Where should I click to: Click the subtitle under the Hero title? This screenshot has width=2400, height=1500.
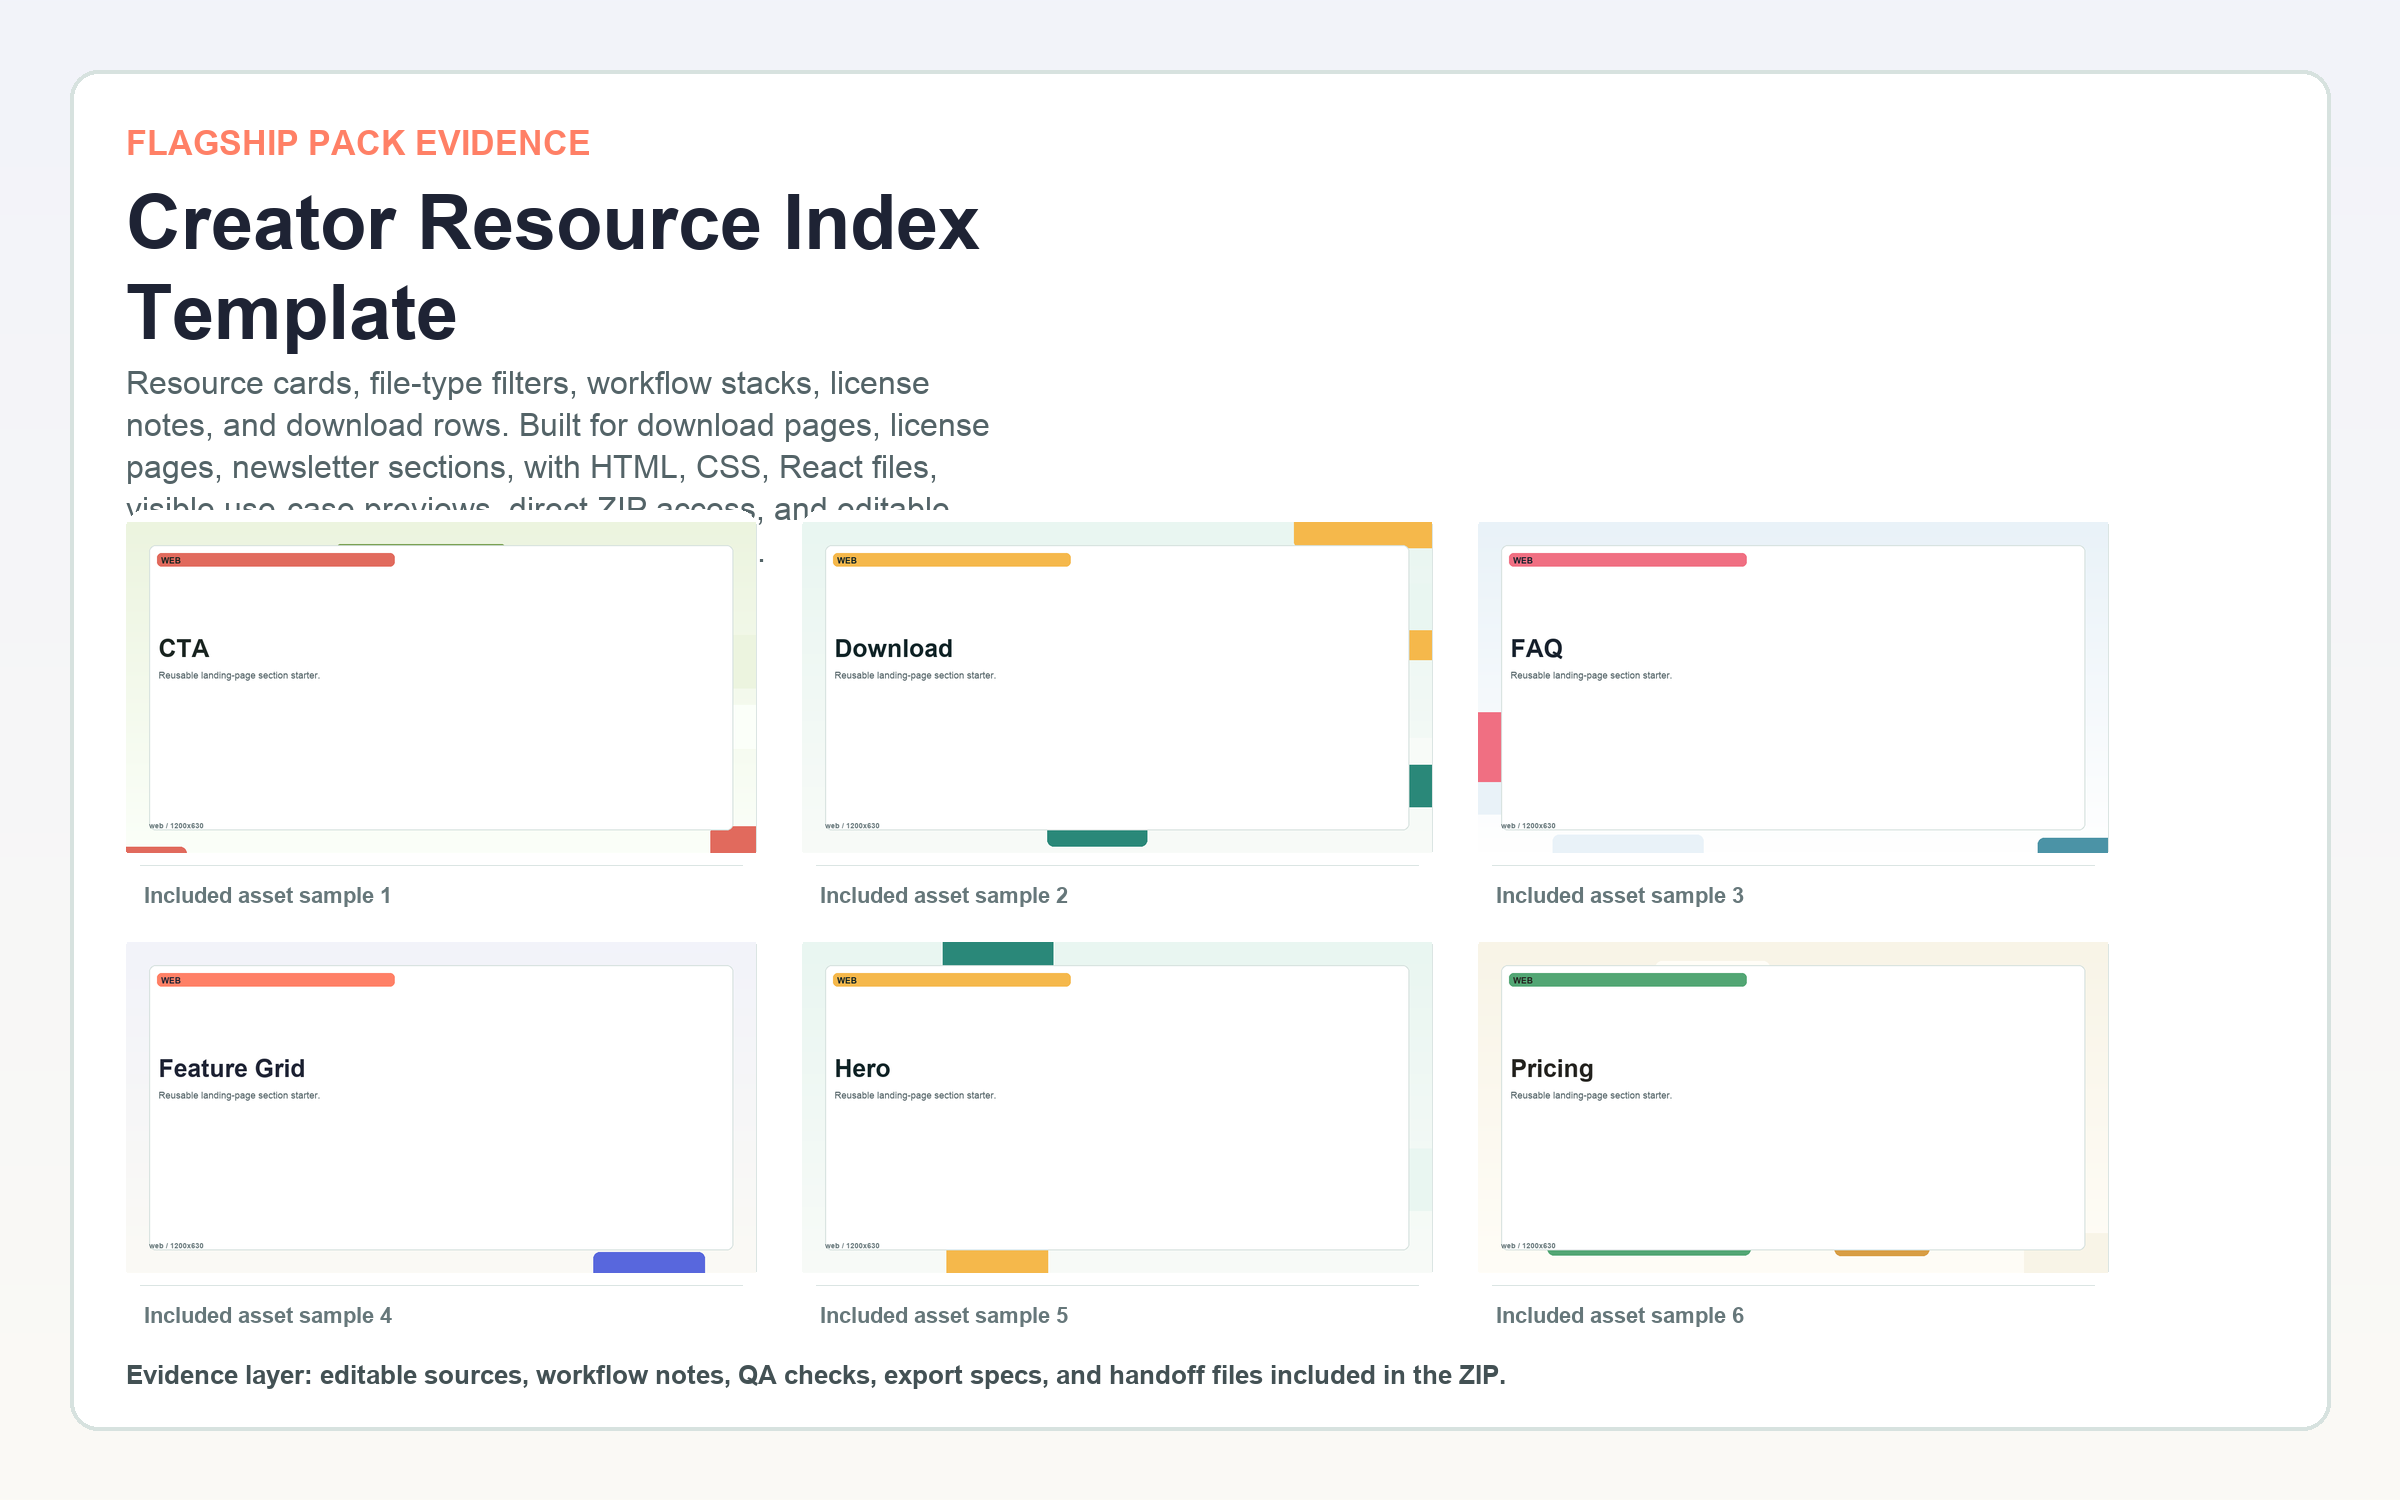tap(915, 1096)
